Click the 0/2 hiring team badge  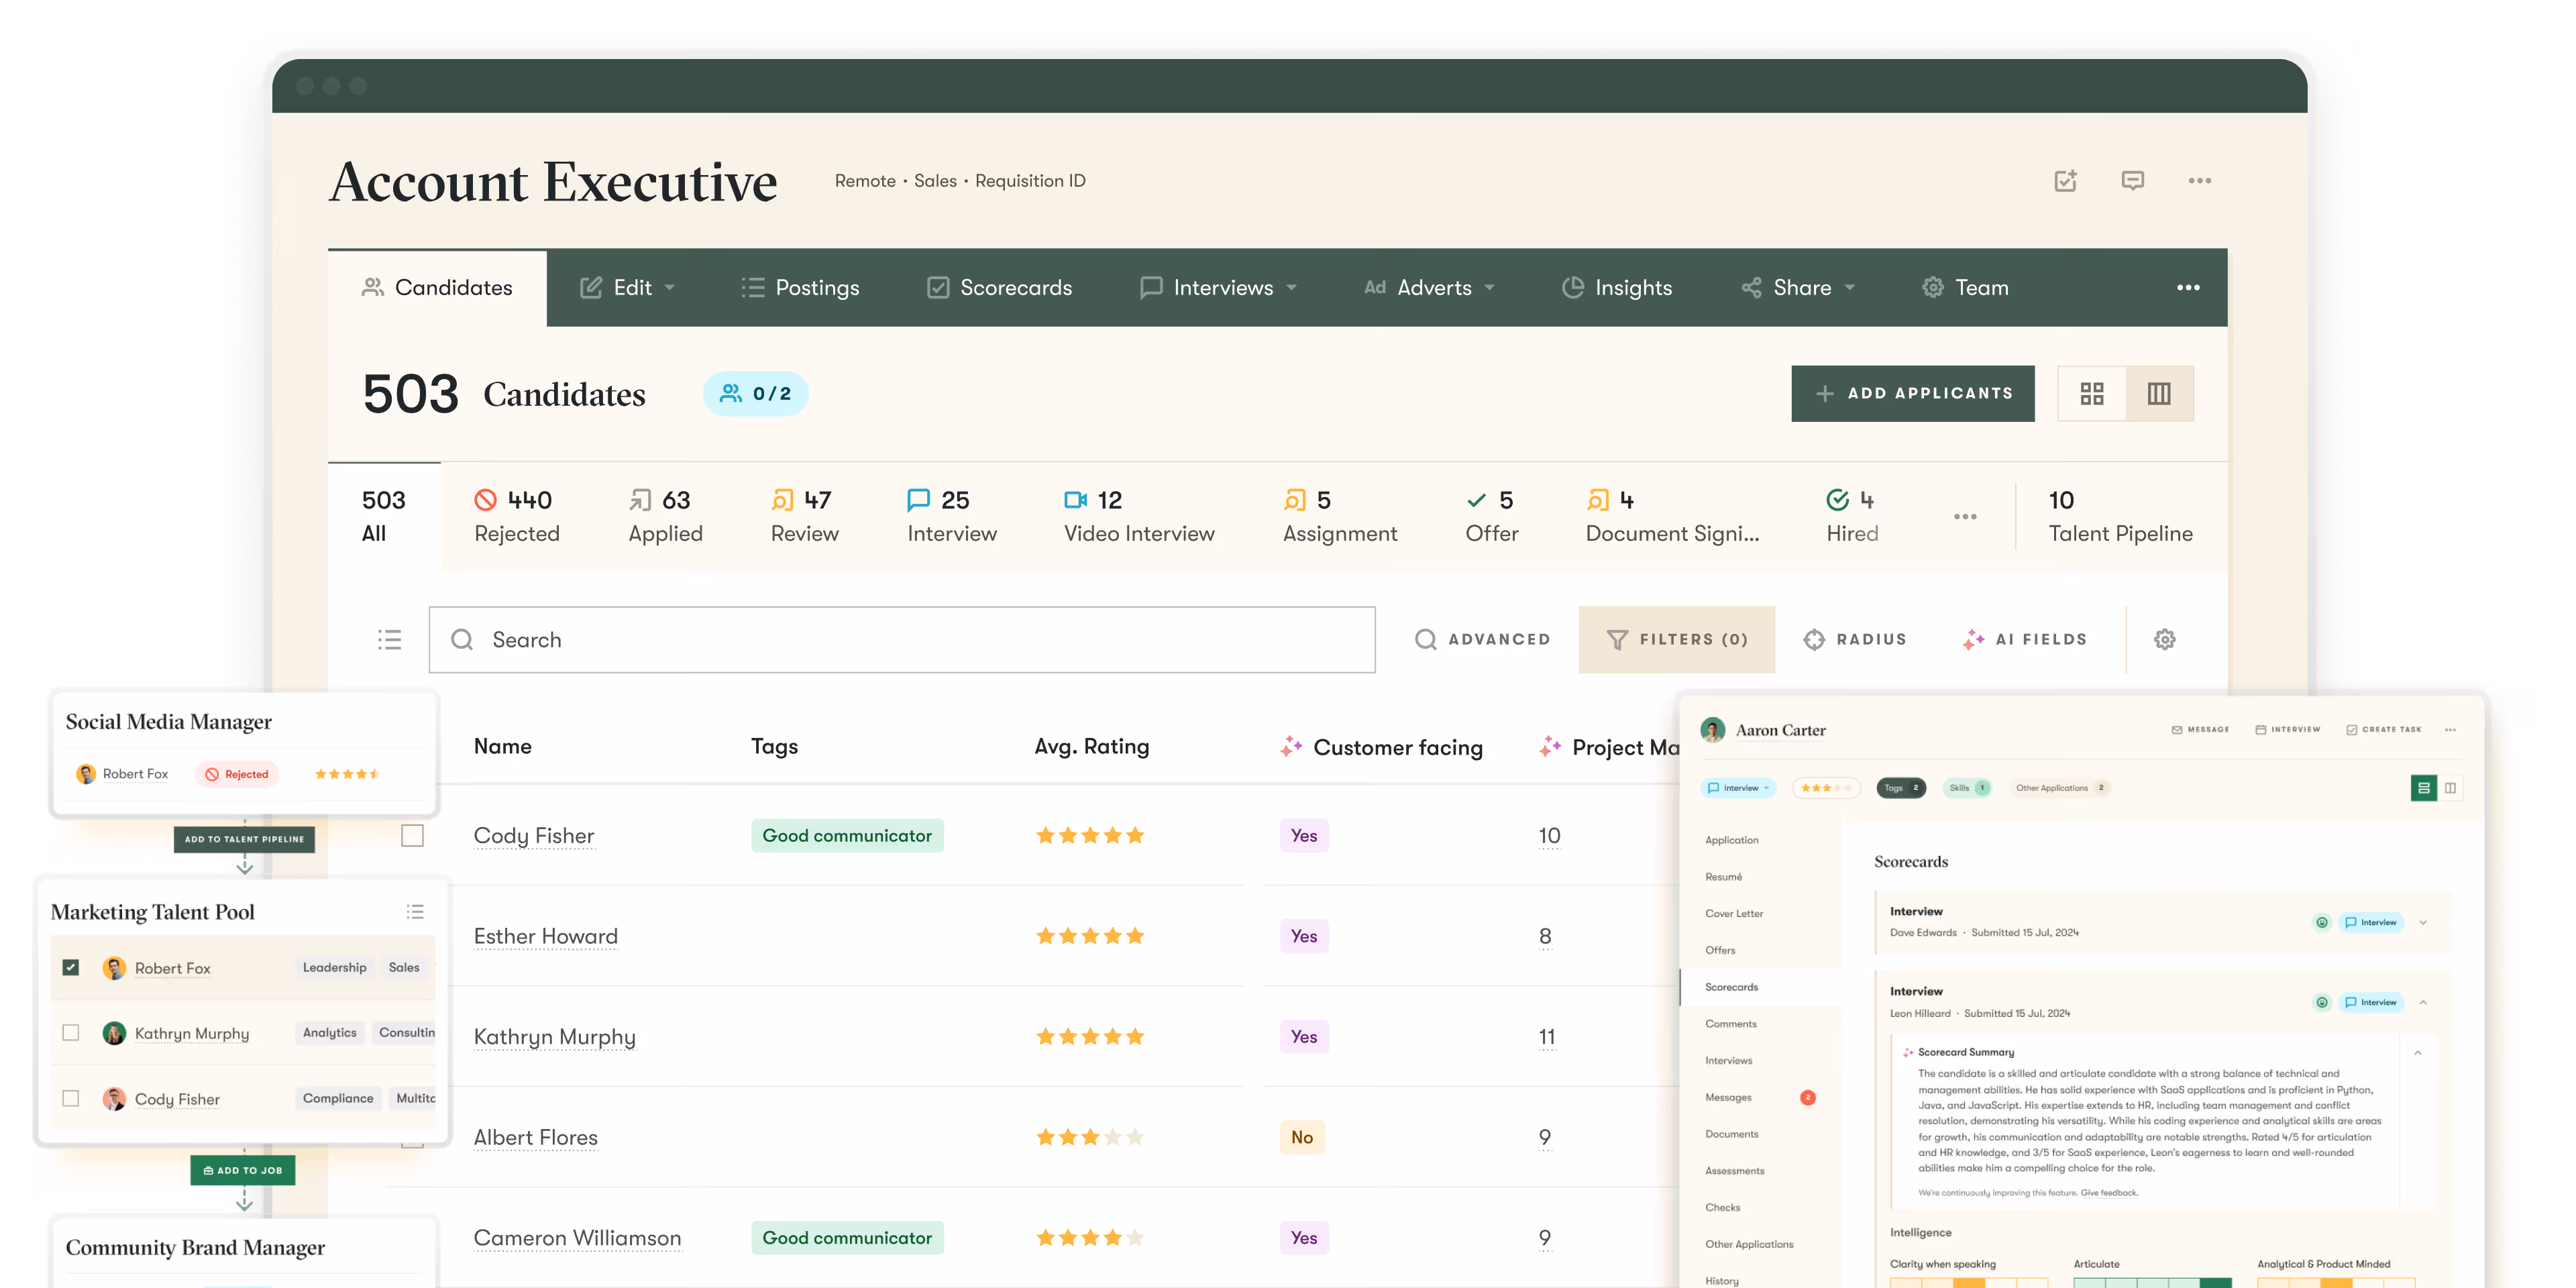click(755, 394)
